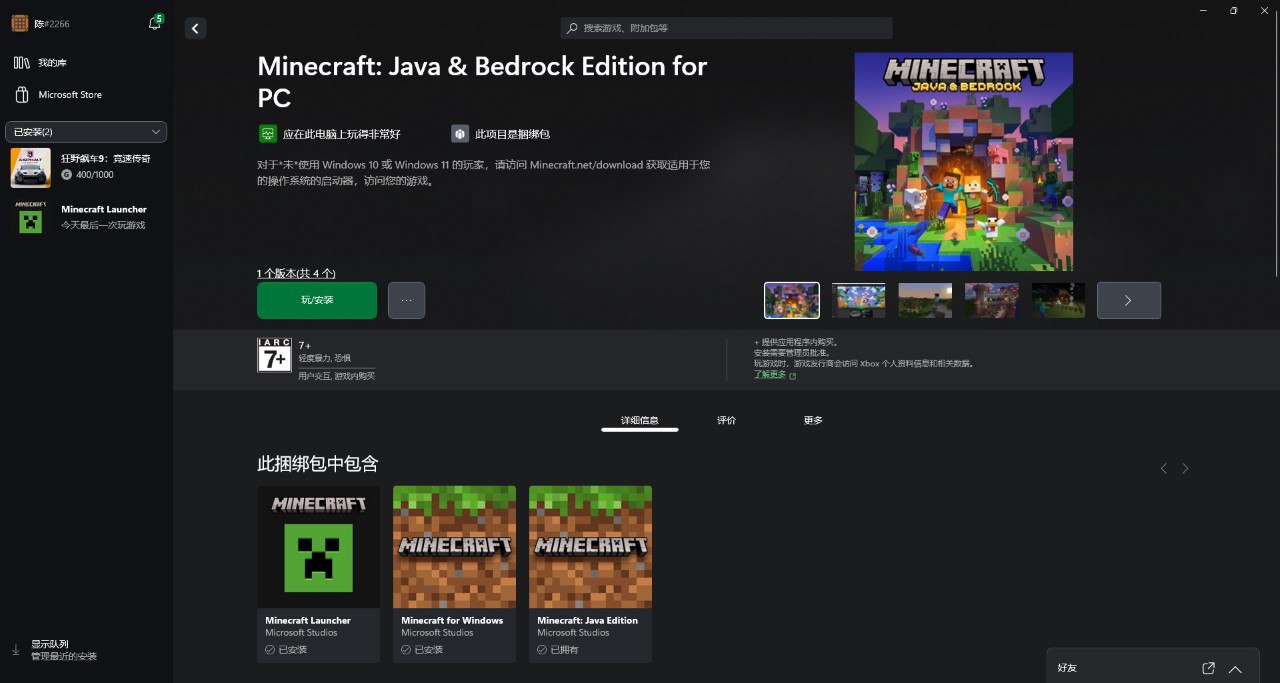Click the green 玩/安装 button
Image resolution: width=1280 pixels, height=683 pixels.
pos(317,300)
